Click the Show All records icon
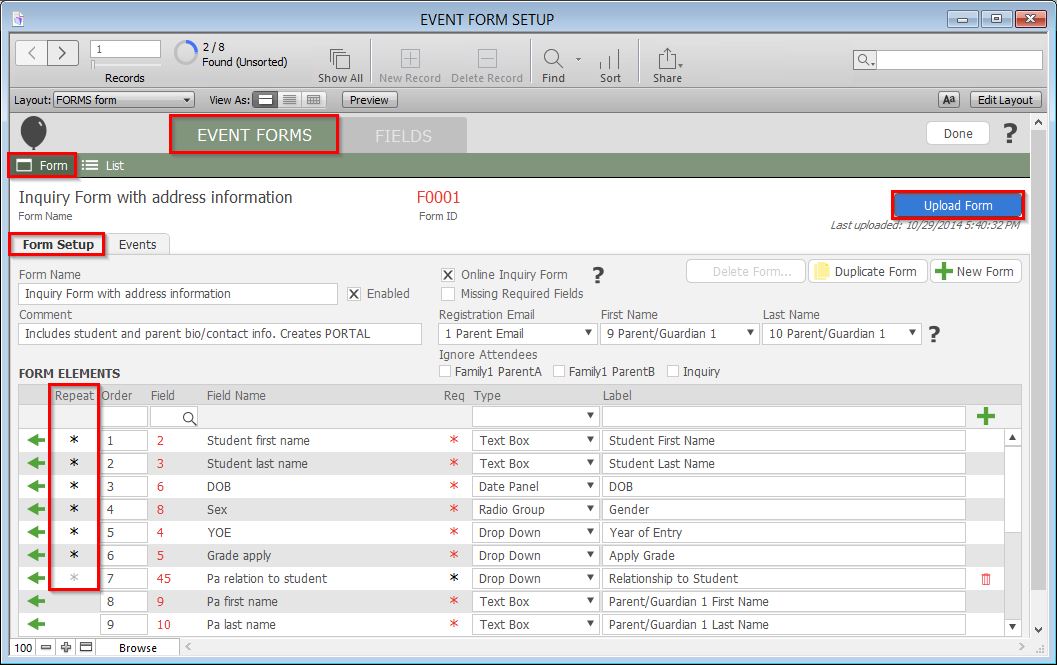The image size is (1057, 665). click(340, 59)
